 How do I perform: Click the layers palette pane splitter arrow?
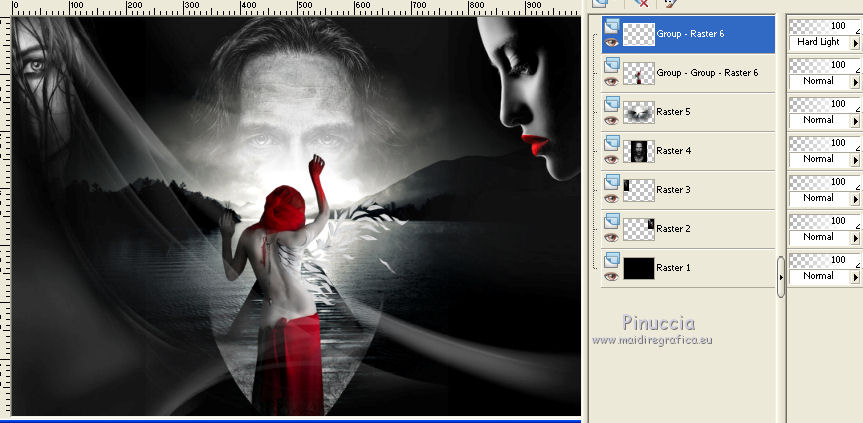point(781,277)
